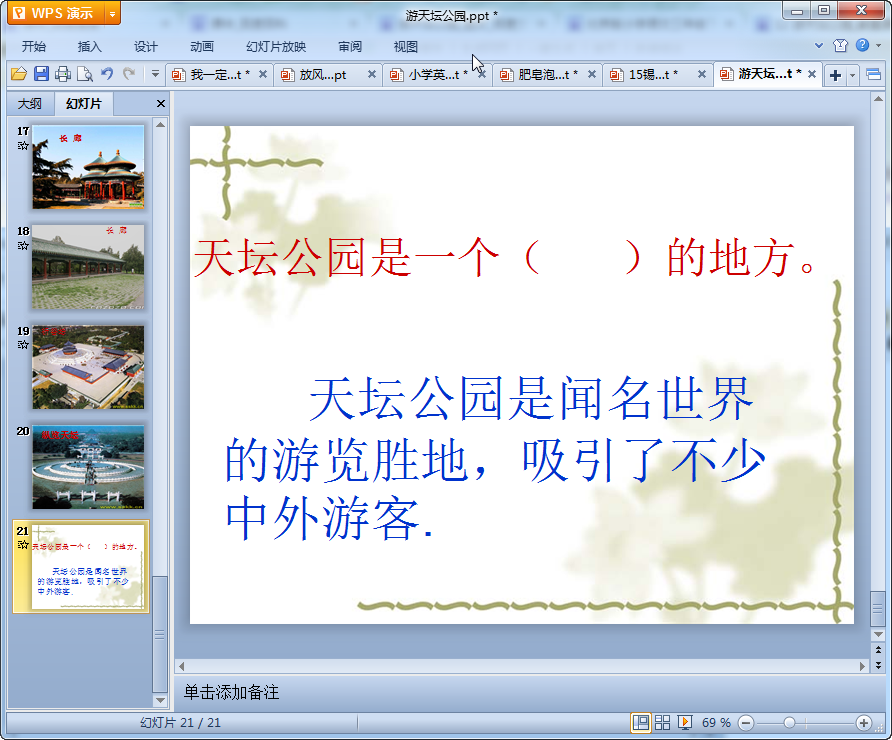This screenshot has height=740, width=892.
Task: Open the 开始 menu tab
Action: [34, 47]
